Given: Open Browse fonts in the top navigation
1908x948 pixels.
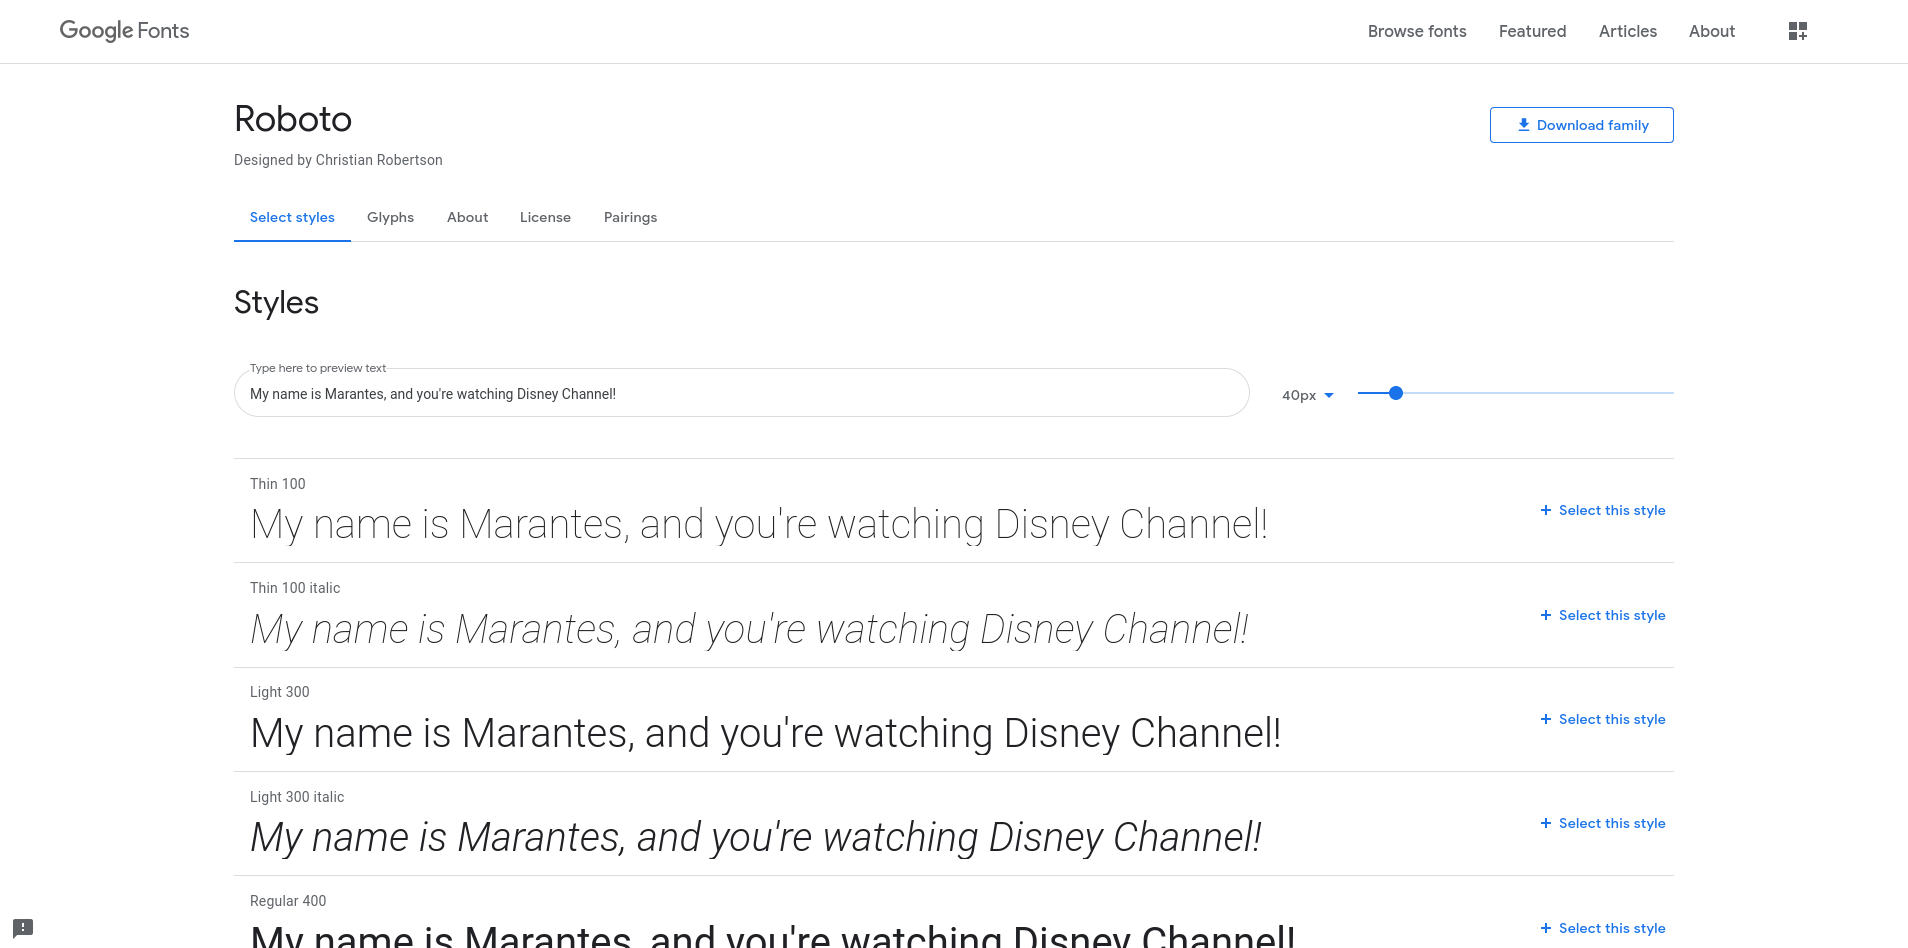Looking at the screenshot, I should point(1417,31).
